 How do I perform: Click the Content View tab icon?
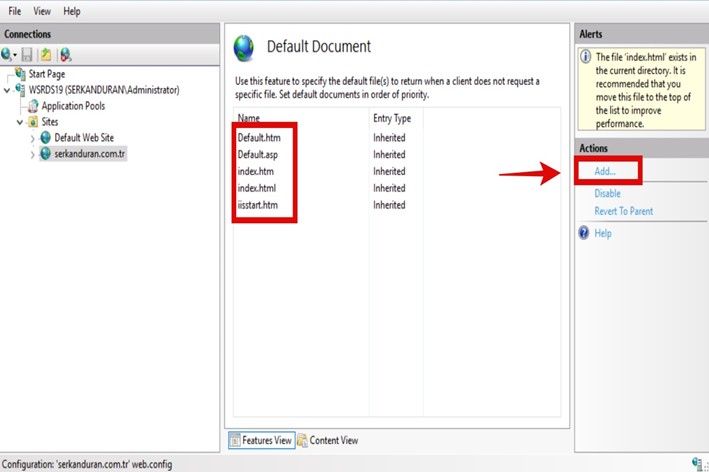click(x=302, y=440)
